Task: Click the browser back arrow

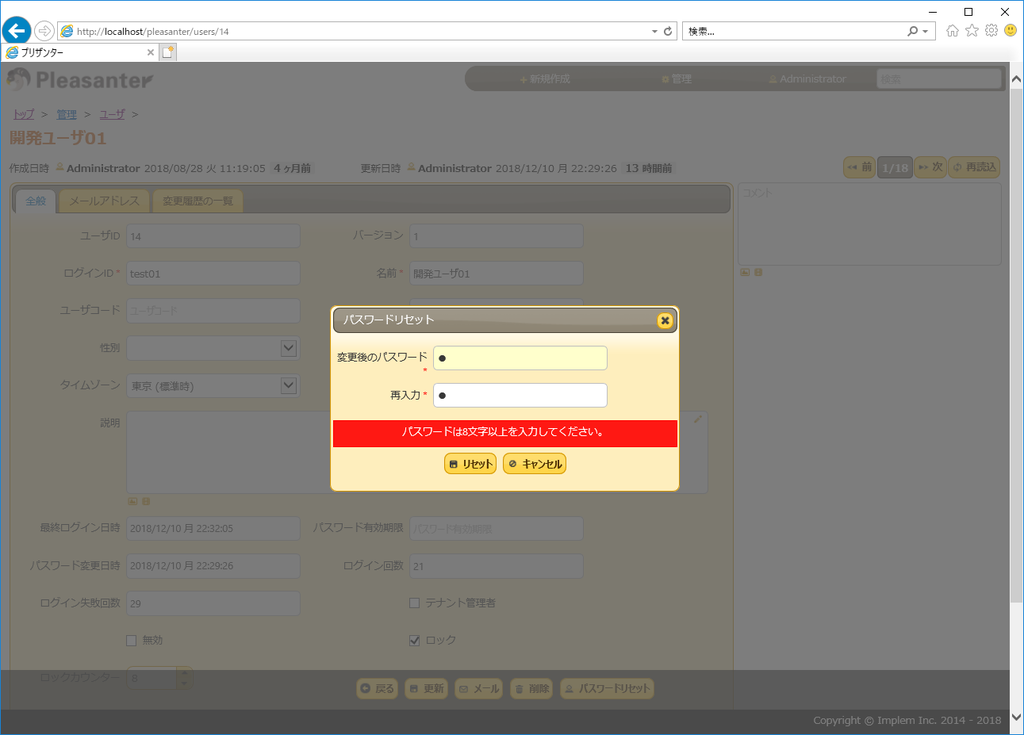Action: tap(16, 31)
